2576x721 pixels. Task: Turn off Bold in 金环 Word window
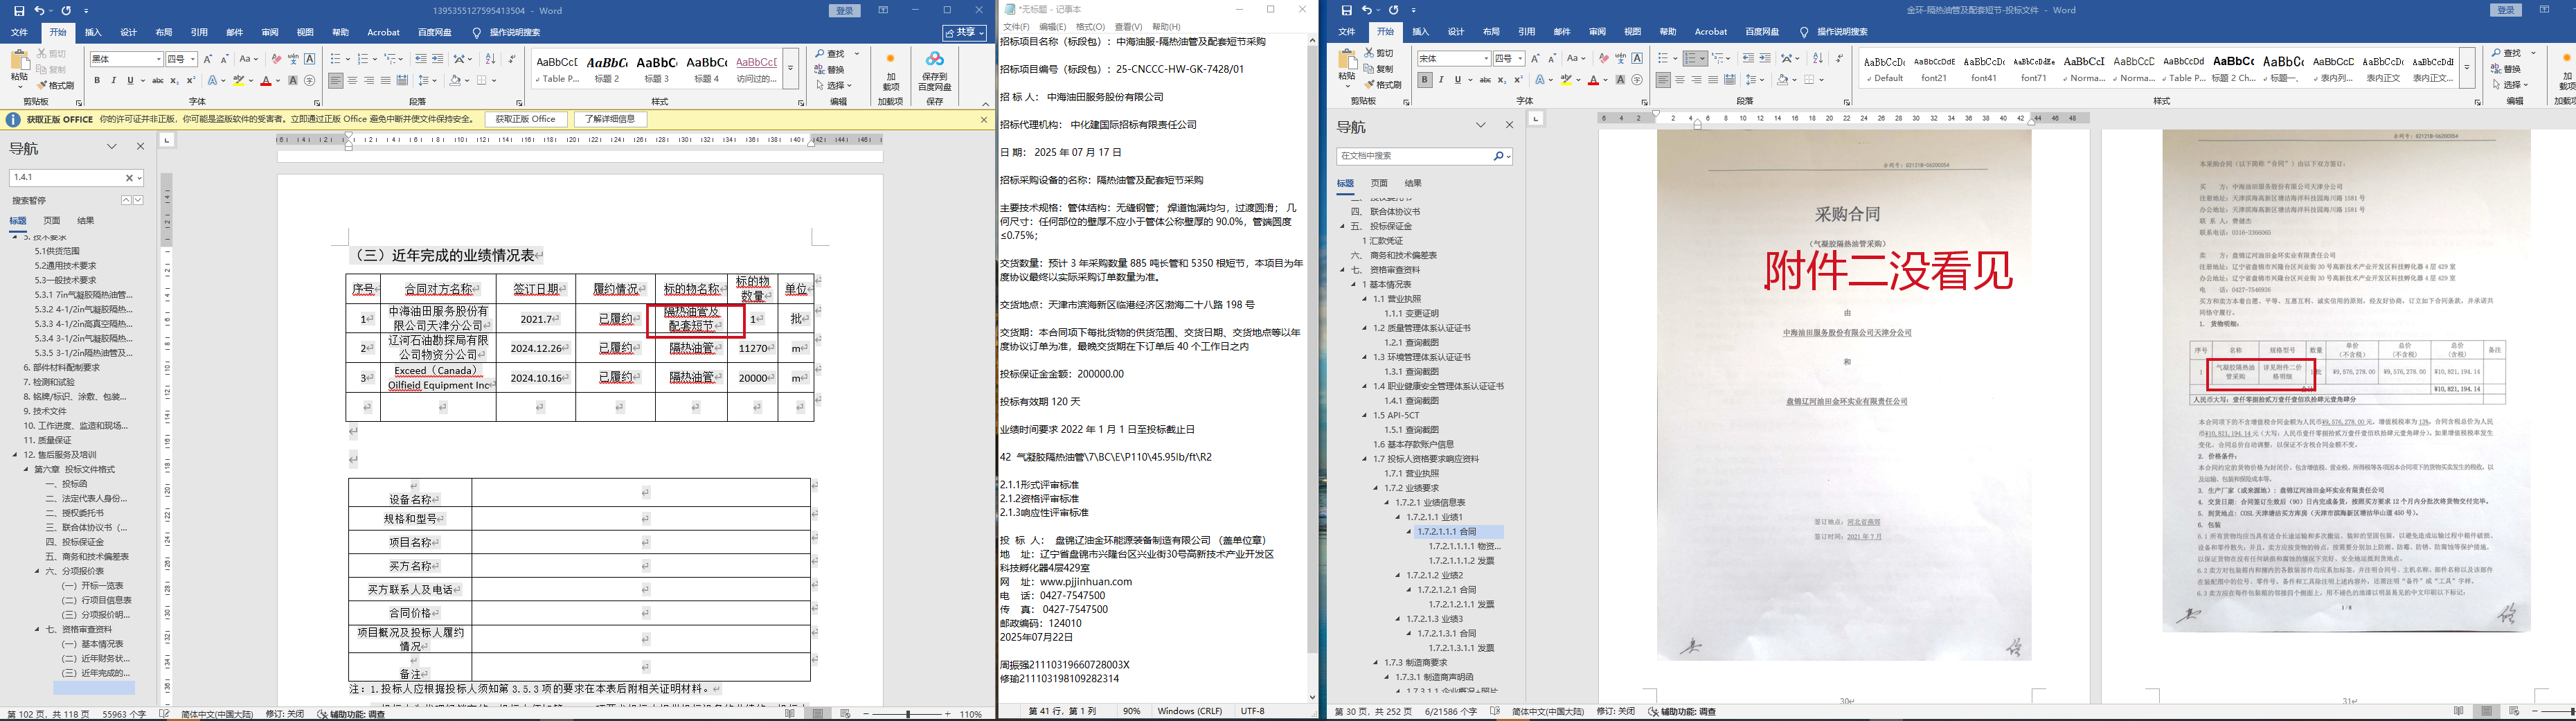click(1425, 80)
